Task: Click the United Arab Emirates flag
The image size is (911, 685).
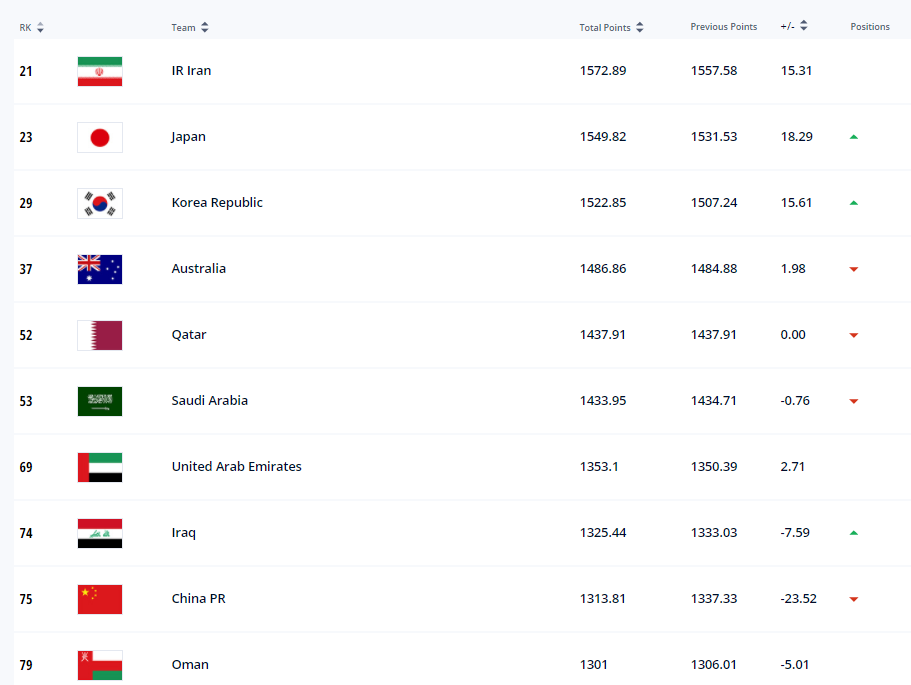Action: coord(100,467)
